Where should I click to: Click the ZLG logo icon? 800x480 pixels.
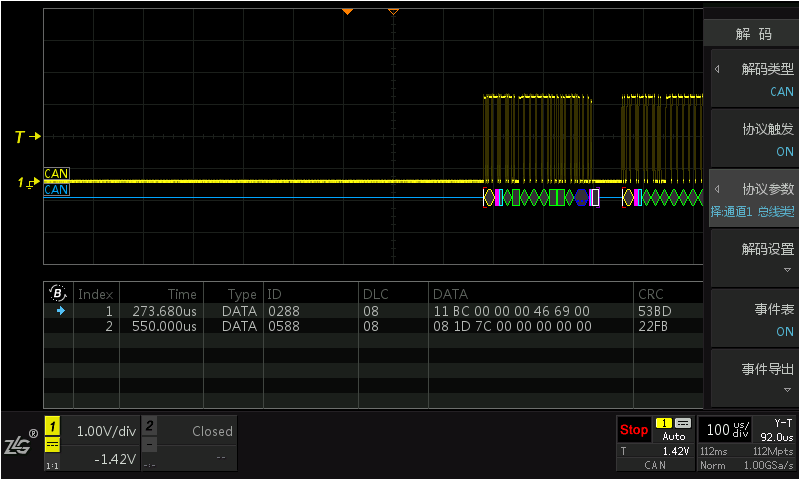(x=20, y=443)
